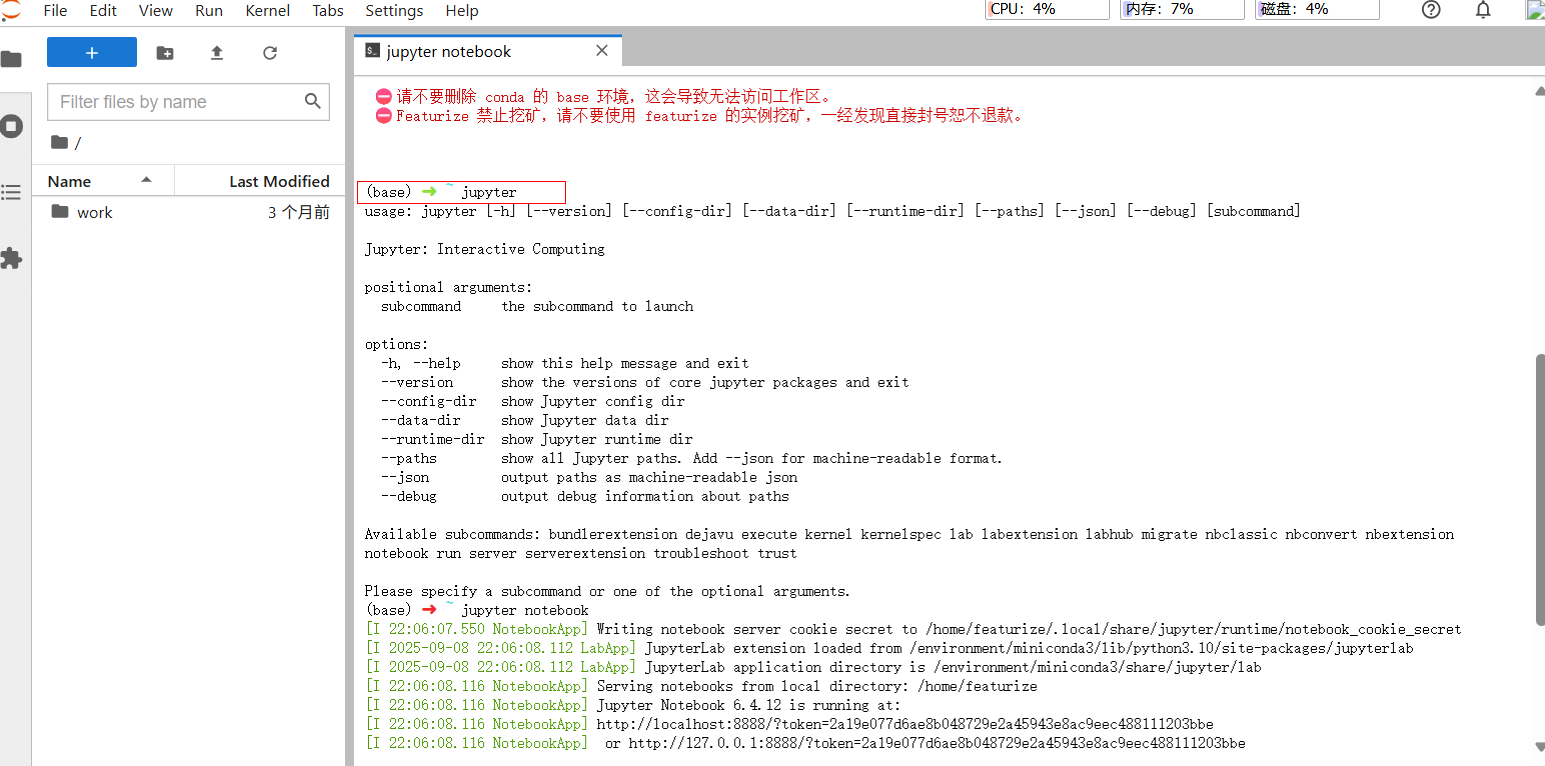Open the Tabs menu
Image resolution: width=1545 pixels, height=766 pixels.
tap(328, 11)
